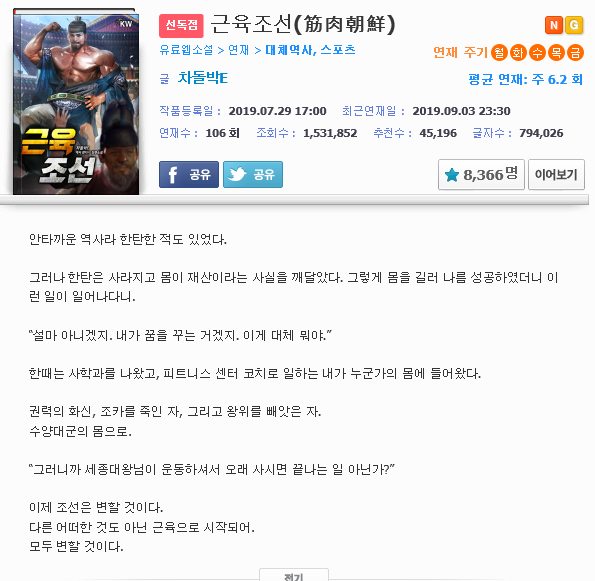Share on Twitter with 공유 button

coord(253,174)
